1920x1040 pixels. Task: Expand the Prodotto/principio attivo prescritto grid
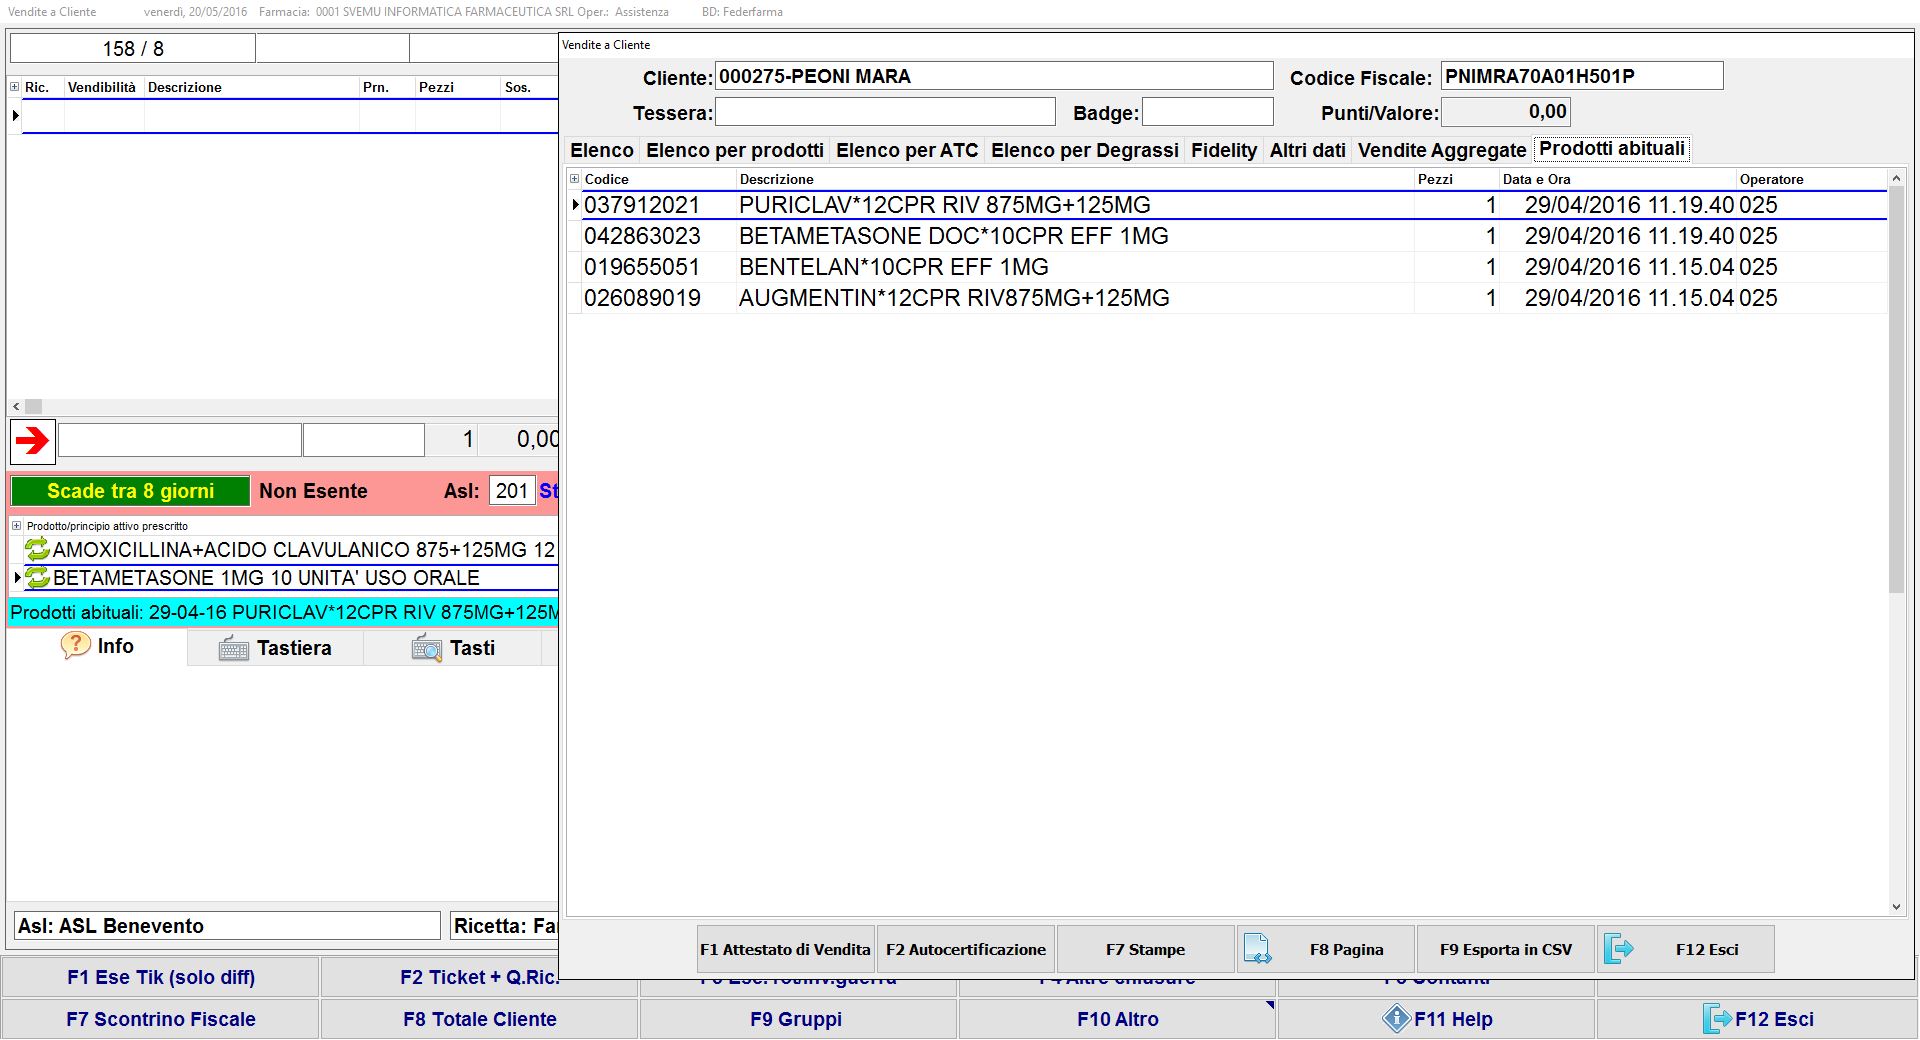[16, 526]
